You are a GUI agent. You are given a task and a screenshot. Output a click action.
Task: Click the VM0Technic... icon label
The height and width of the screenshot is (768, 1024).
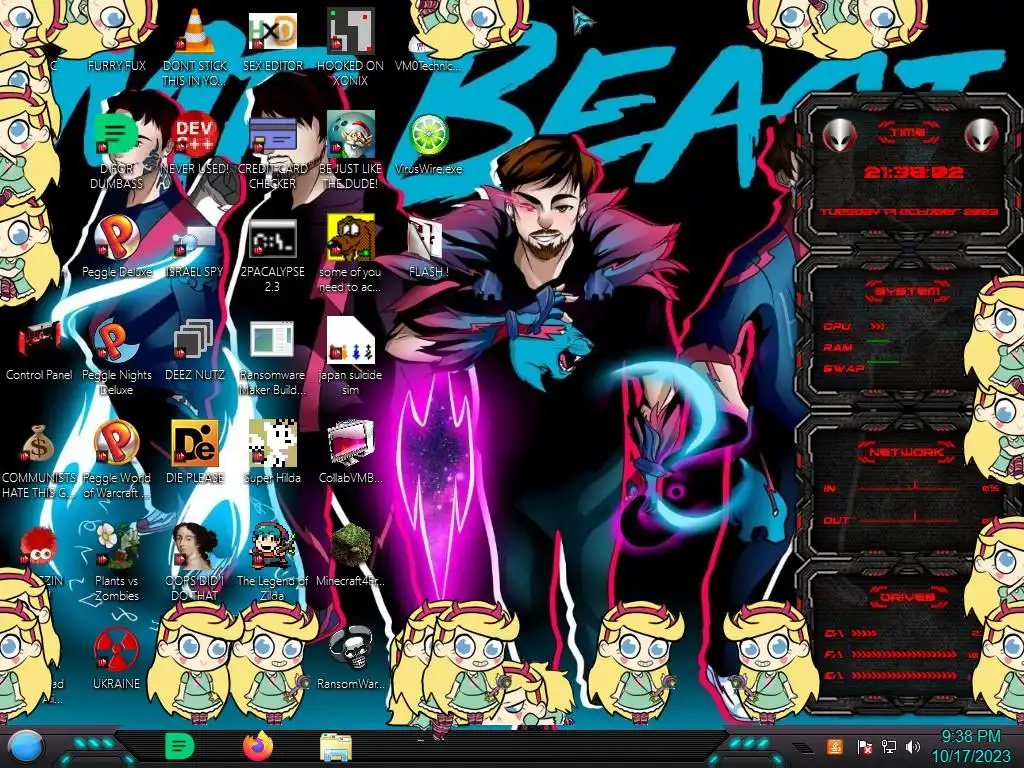point(428,65)
